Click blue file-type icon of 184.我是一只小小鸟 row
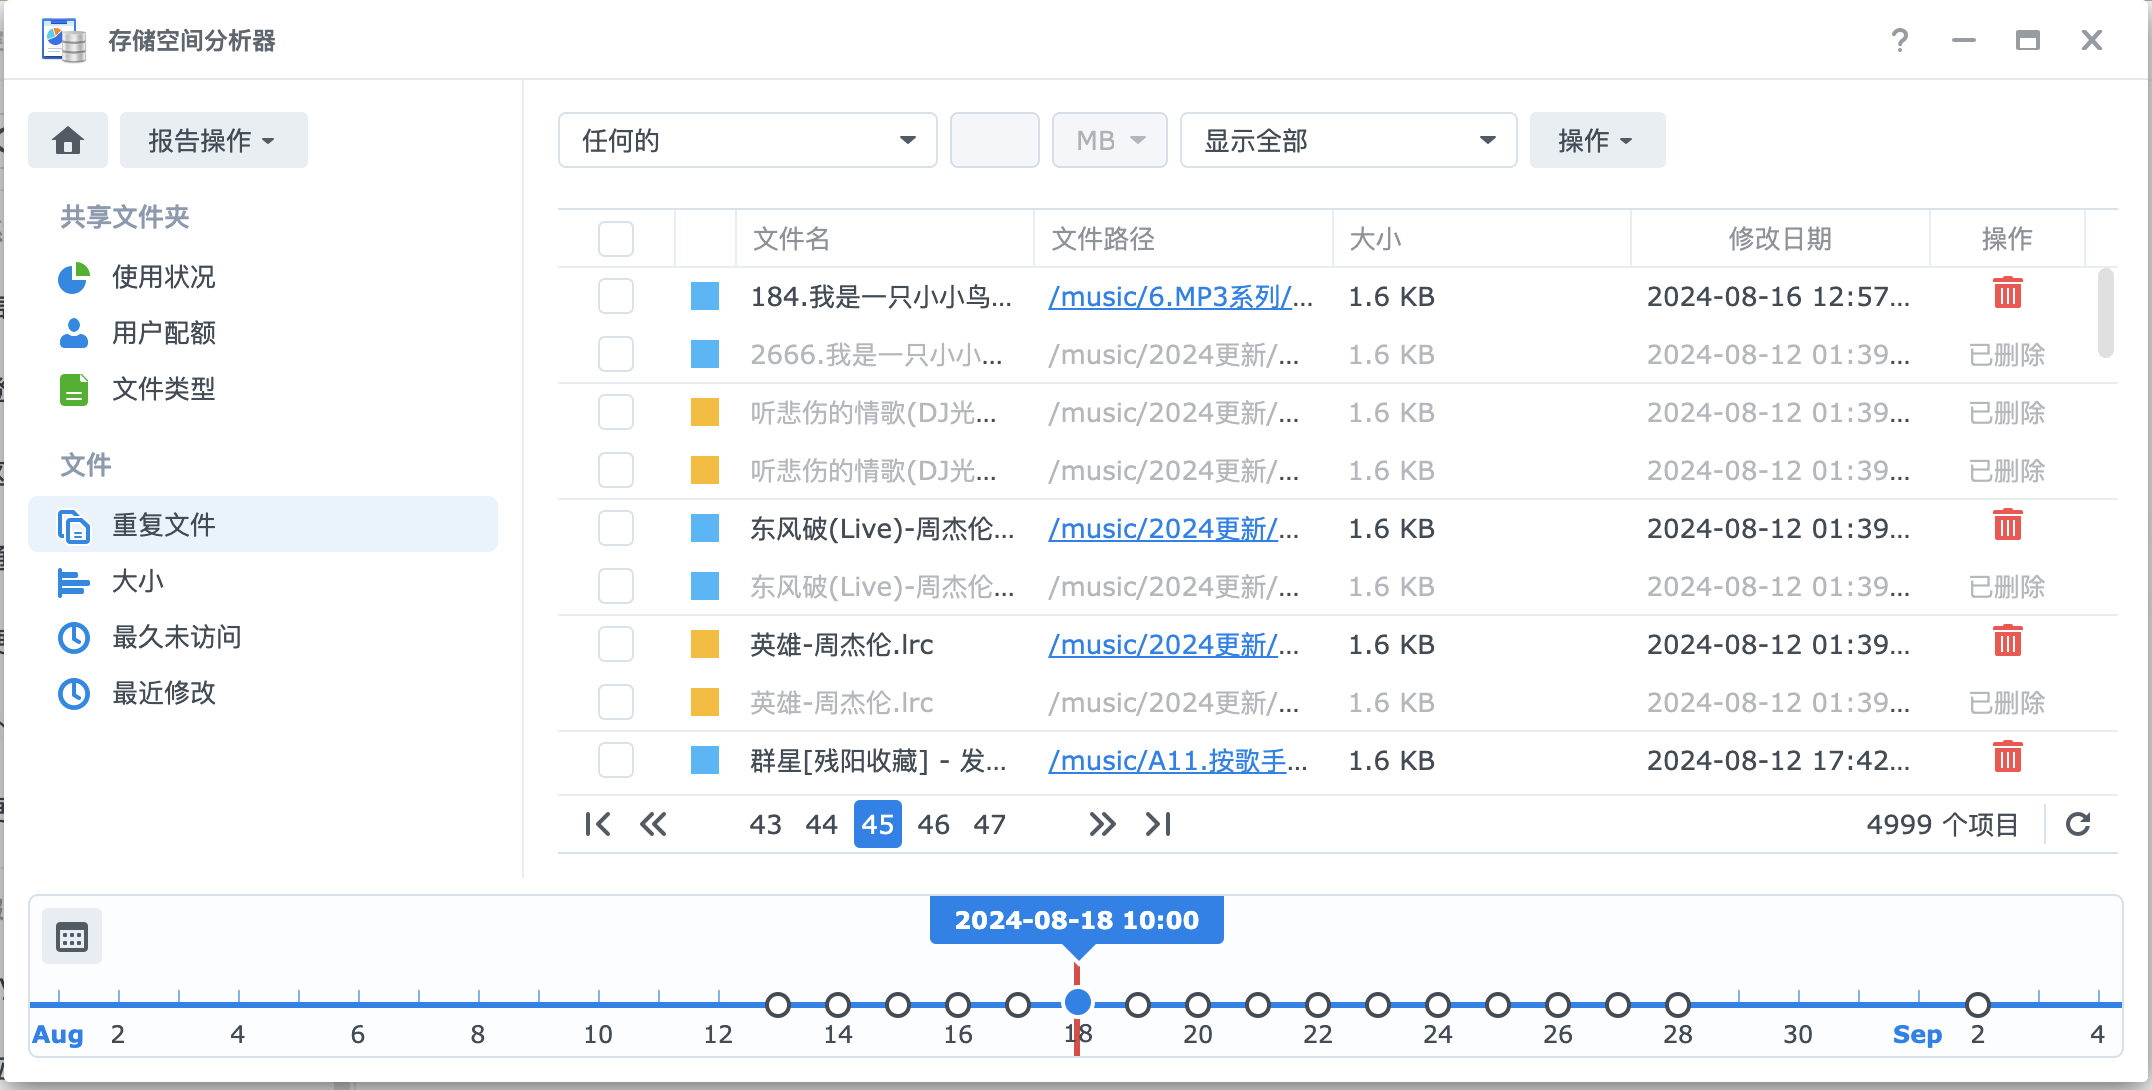The width and height of the screenshot is (2152, 1090). coord(705,296)
